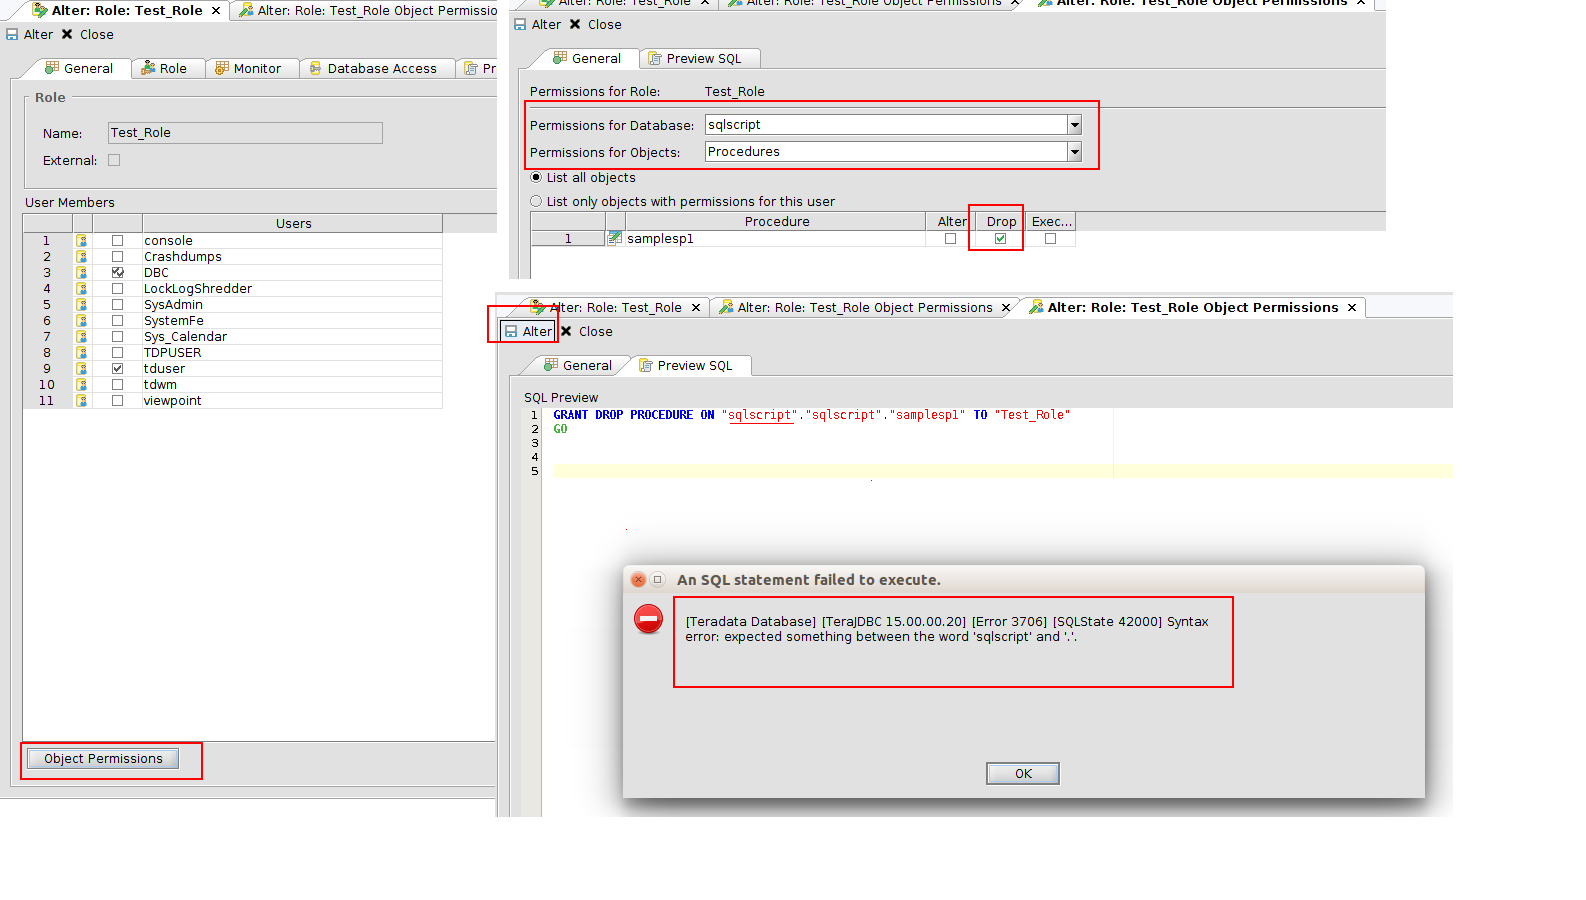This screenshot has height=900, width=1586.
Task: Click line 1 GRANT DROP PROCEDURE statement
Action: tap(811, 415)
